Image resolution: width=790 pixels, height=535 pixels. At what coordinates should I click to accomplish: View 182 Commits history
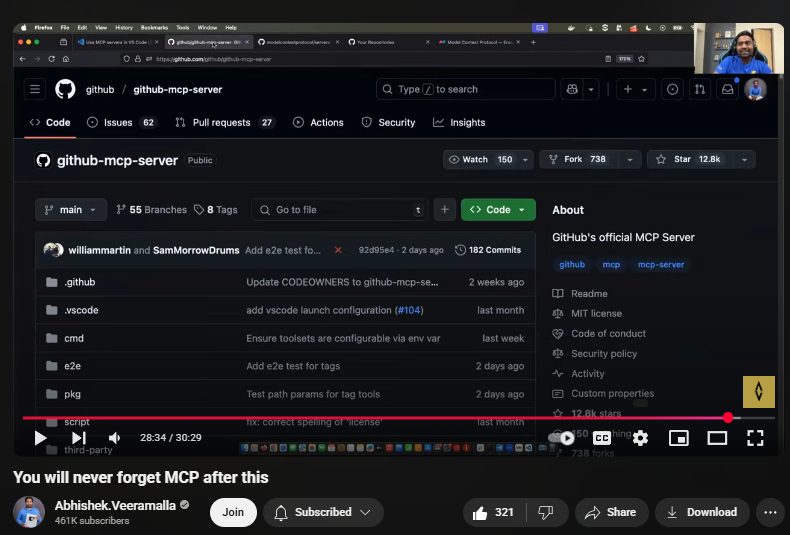(x=488, y=250)
